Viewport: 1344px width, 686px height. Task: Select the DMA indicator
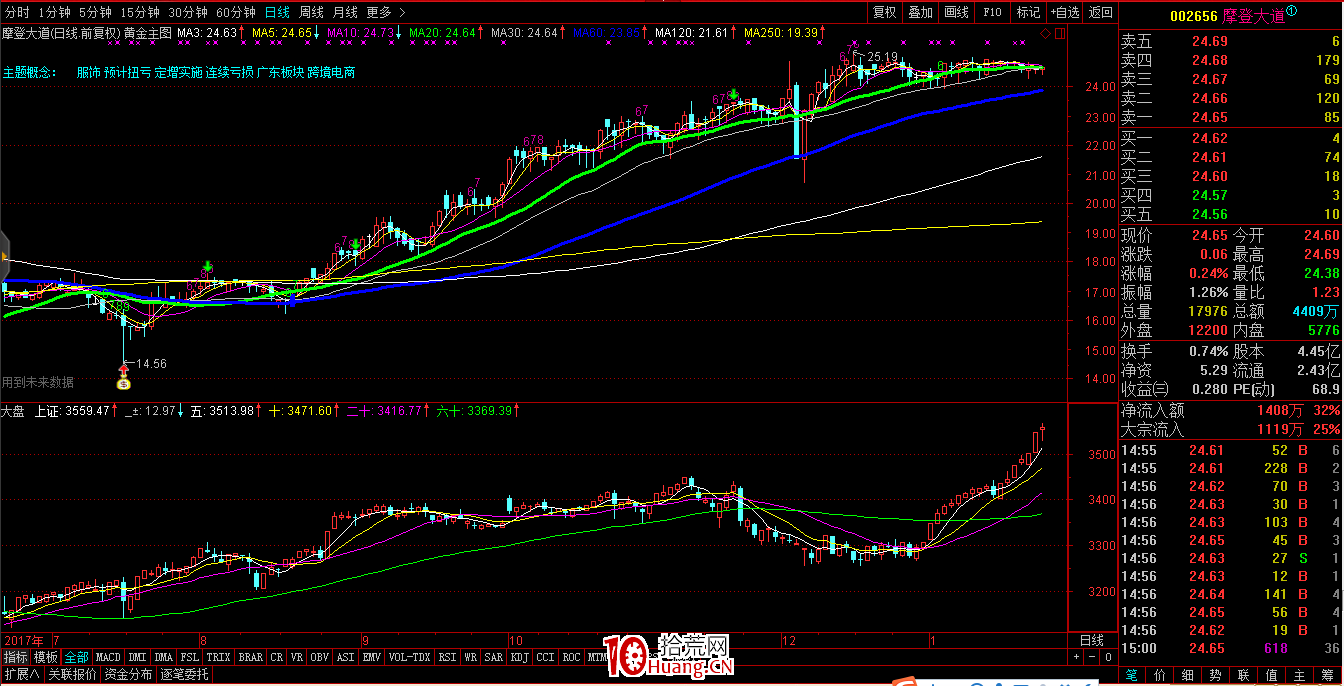(x=164, y=657)
